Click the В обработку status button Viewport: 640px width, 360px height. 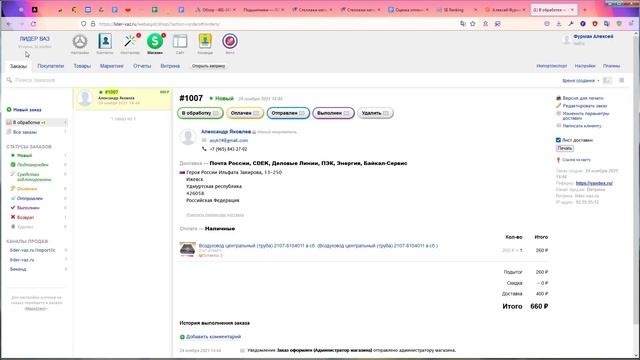pos(200,113)
